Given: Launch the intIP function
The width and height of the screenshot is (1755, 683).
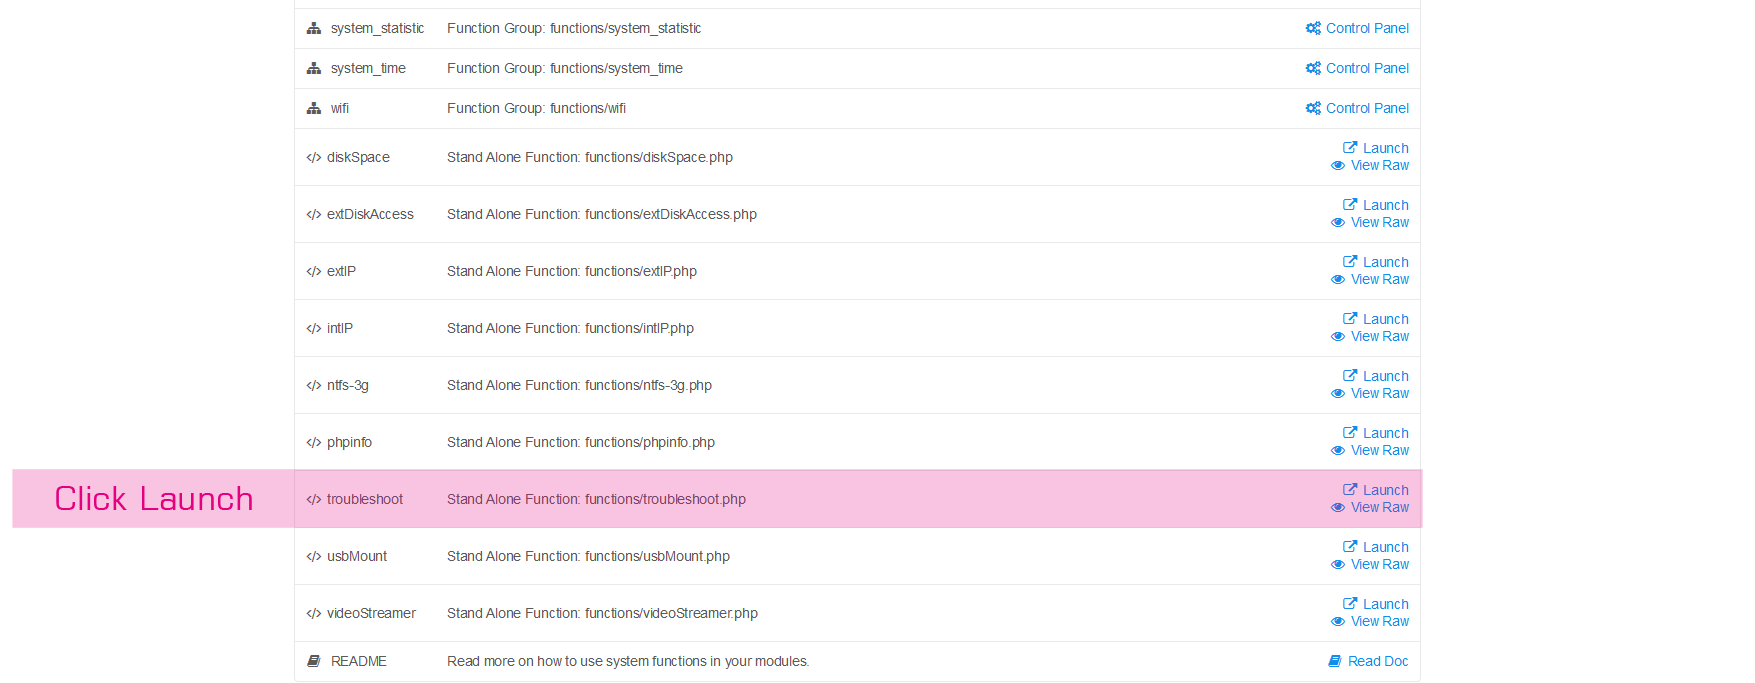Looking at the screenshot, I should 1384,319.
